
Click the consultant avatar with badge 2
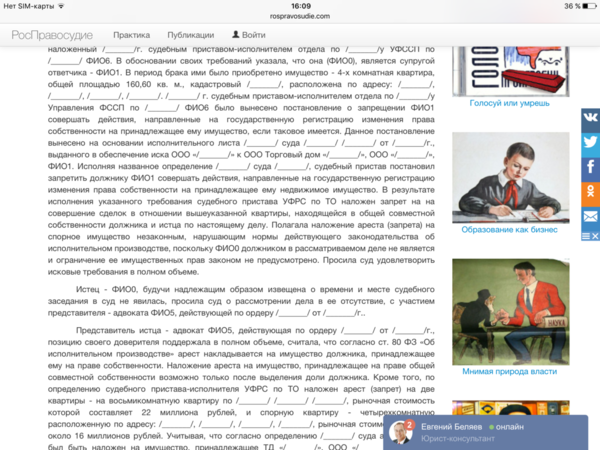pyautogui.click(x=401, y=432)
